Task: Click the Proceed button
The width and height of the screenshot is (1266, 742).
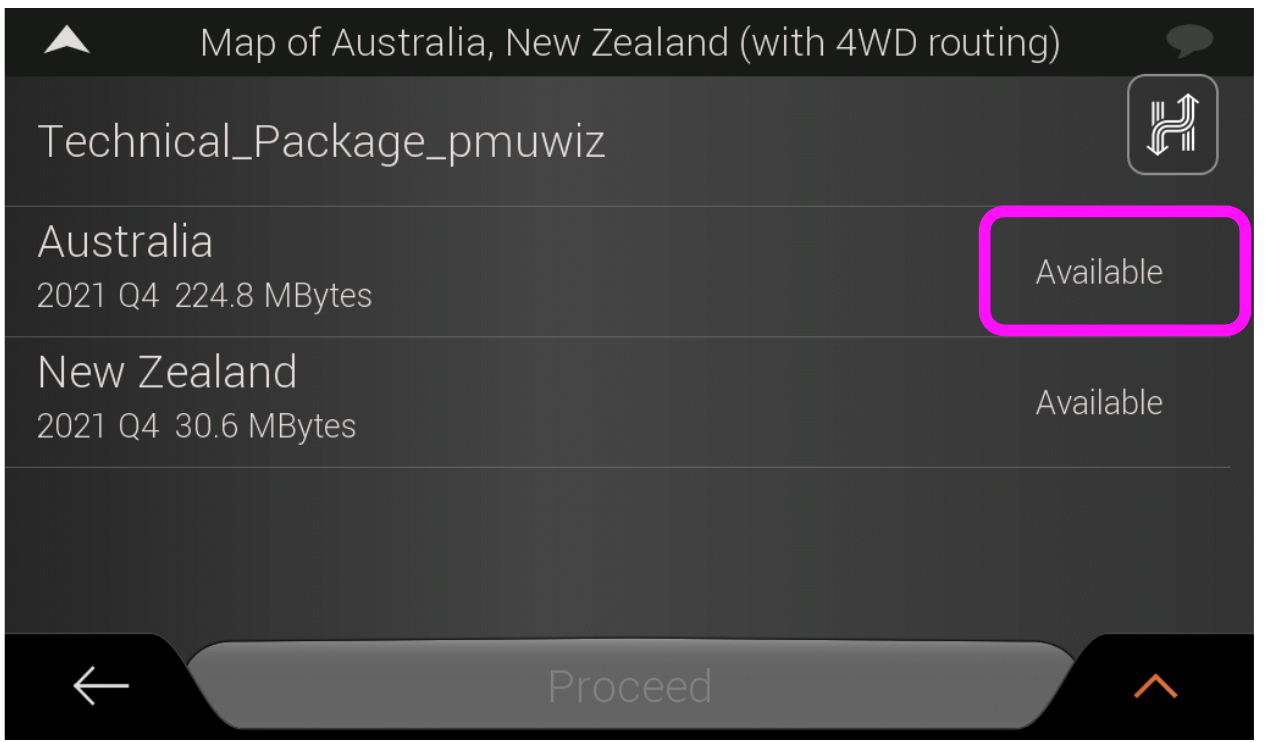Action: tap(630, 685)
